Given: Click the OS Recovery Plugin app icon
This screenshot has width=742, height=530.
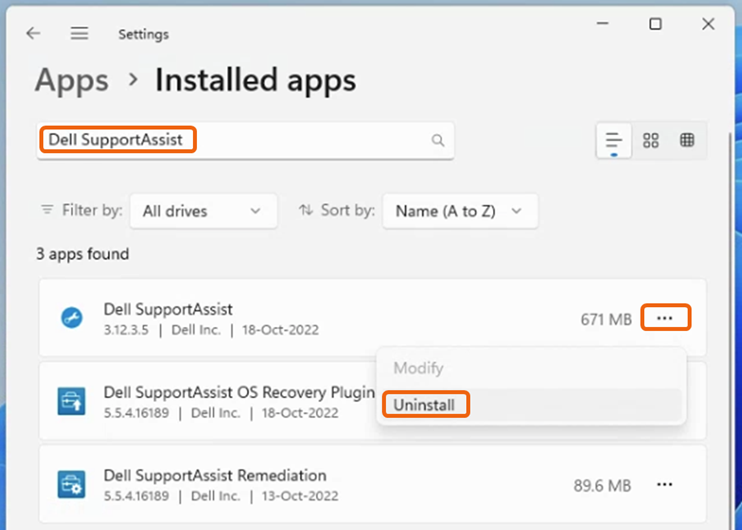Looking at the screenshot, I should pos(71,401).
